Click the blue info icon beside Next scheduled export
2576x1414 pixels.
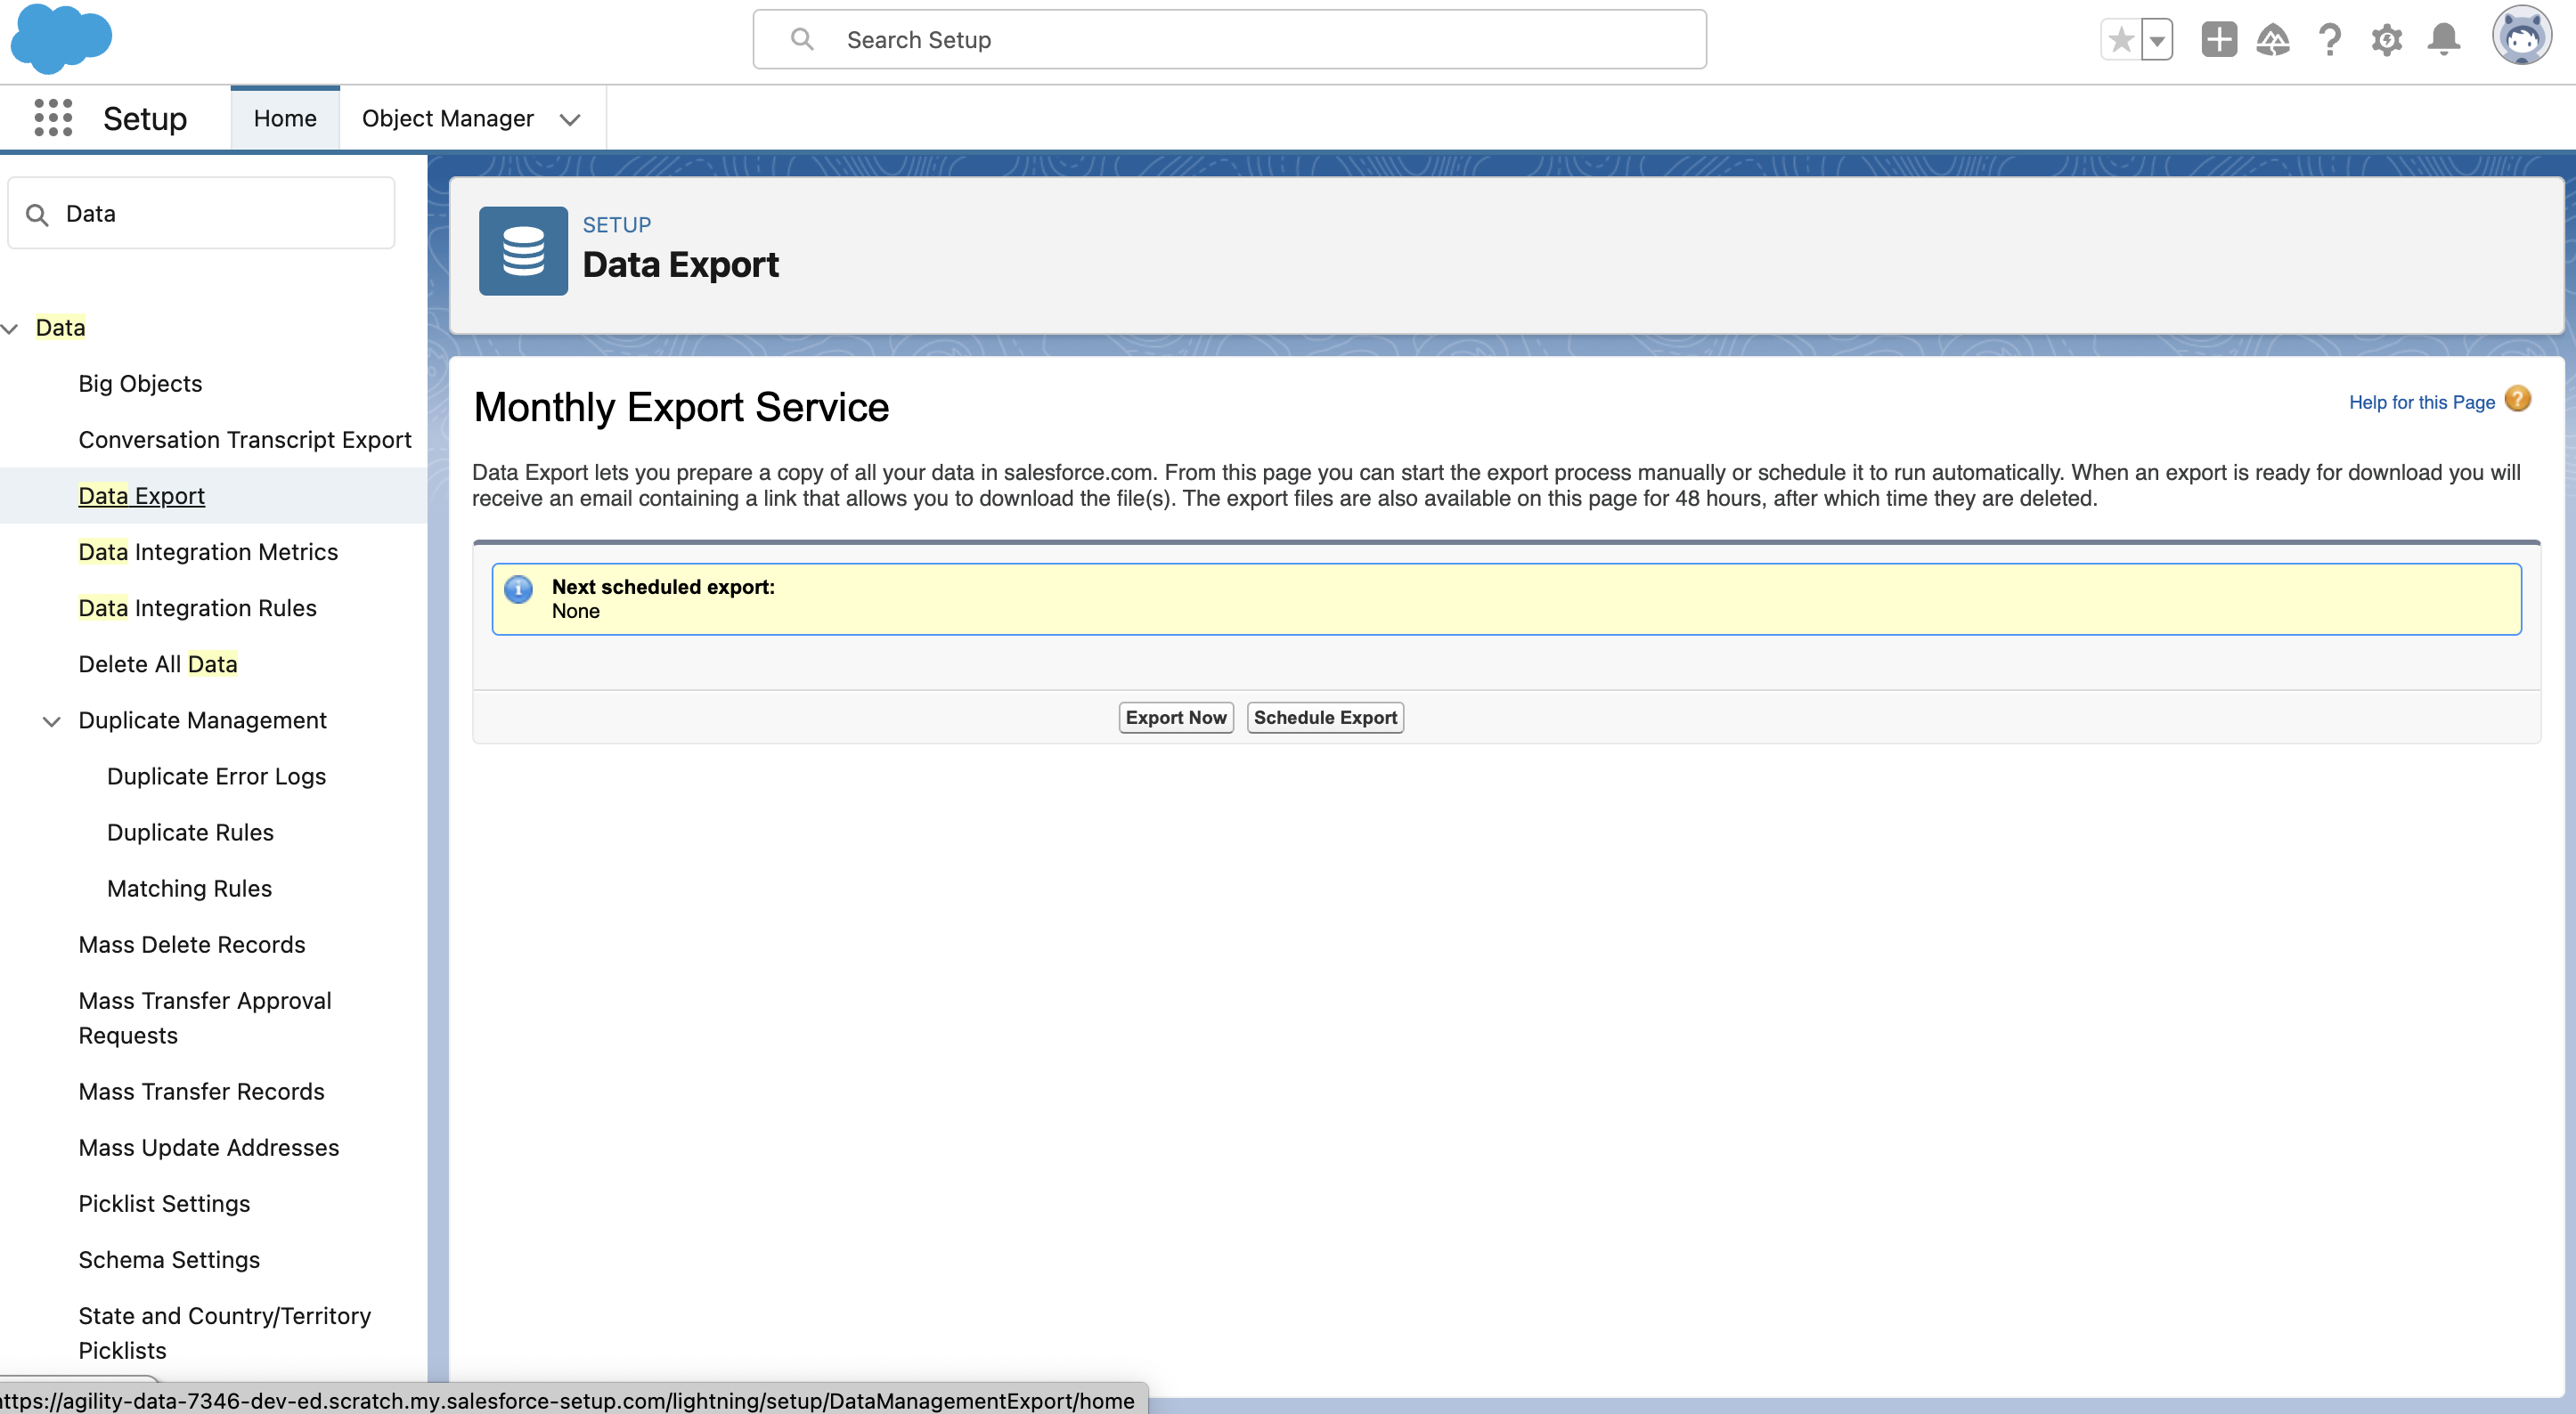[x=518, y=590]
